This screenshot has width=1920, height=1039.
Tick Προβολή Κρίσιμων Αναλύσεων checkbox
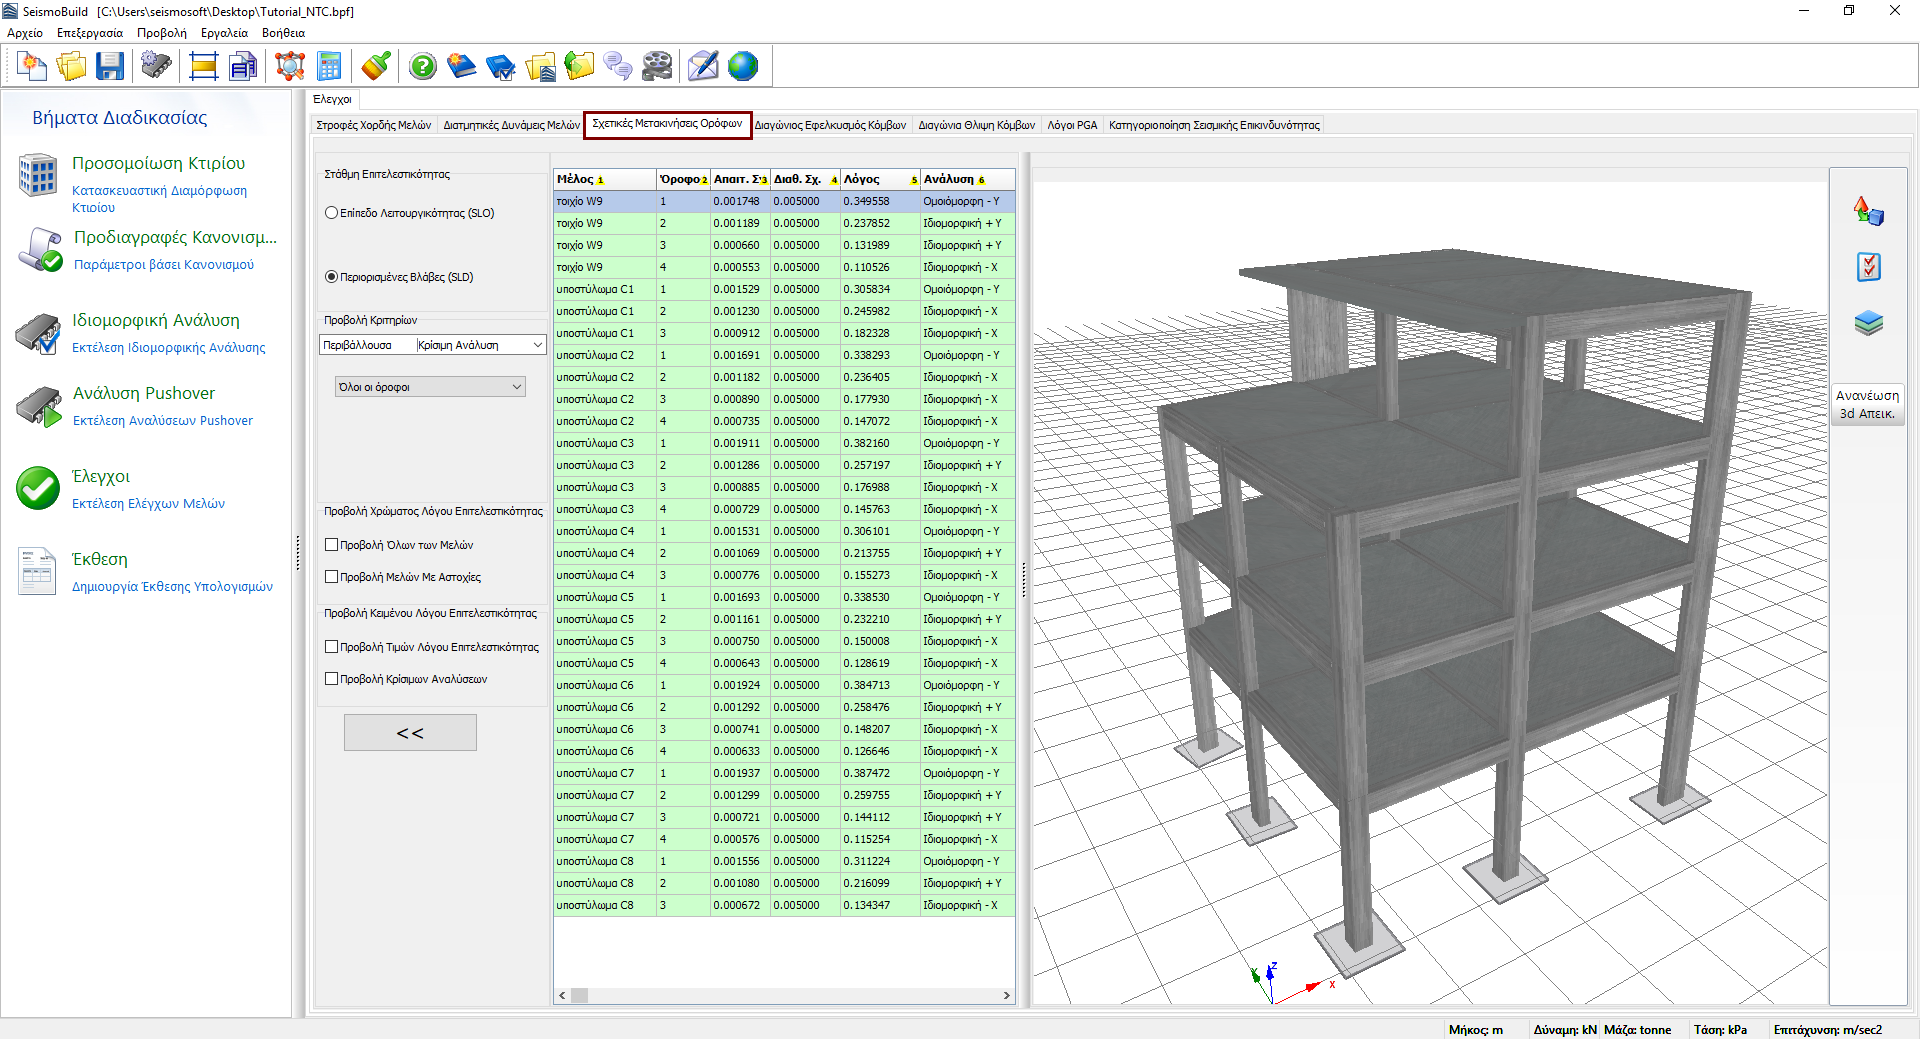pos(332,679)
